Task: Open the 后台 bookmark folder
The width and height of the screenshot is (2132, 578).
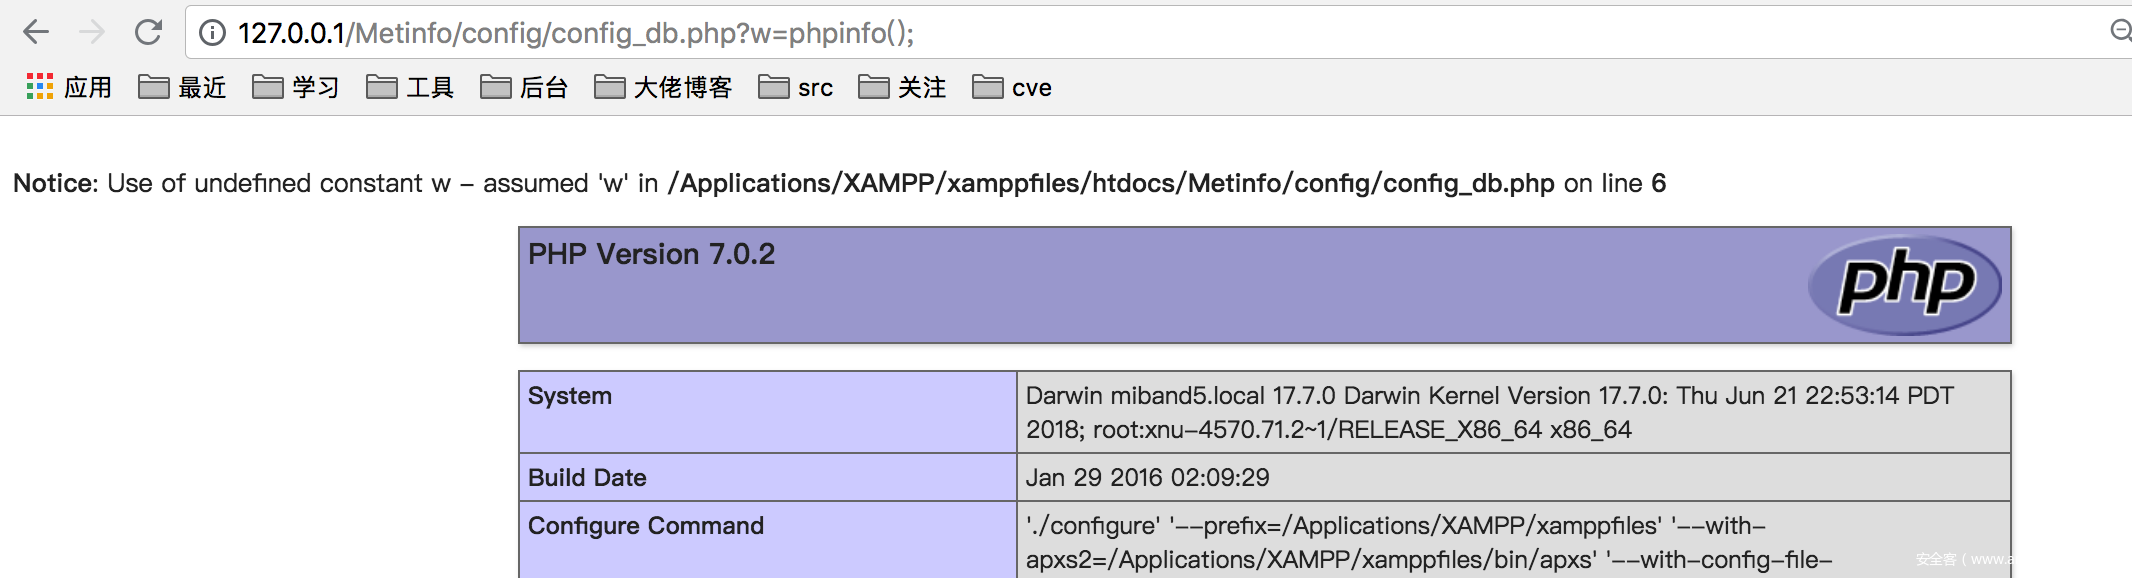Action: [x=524, y=88]
